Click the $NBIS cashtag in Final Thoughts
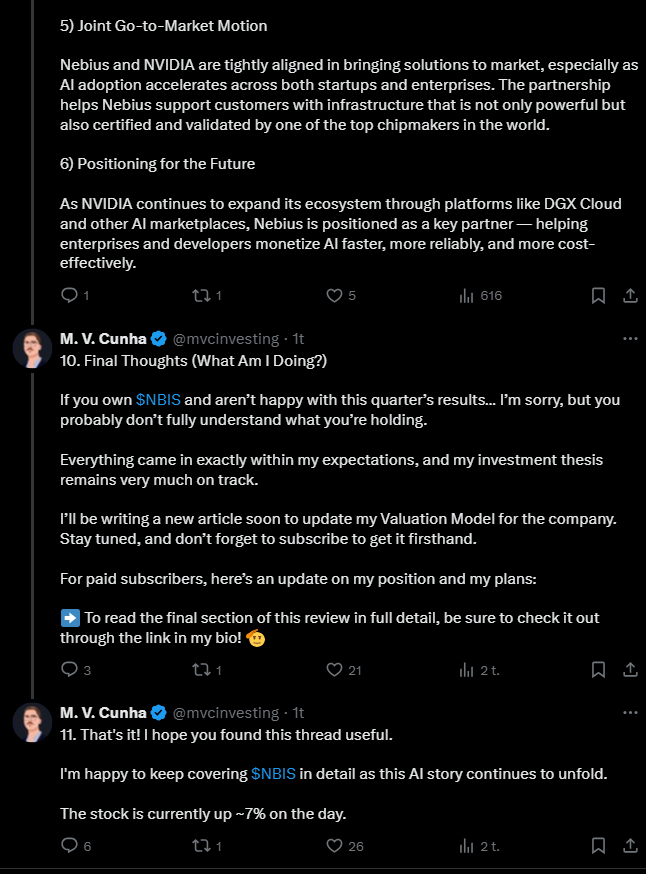Viewport: 646px width, 874px height. coord(158,399)
